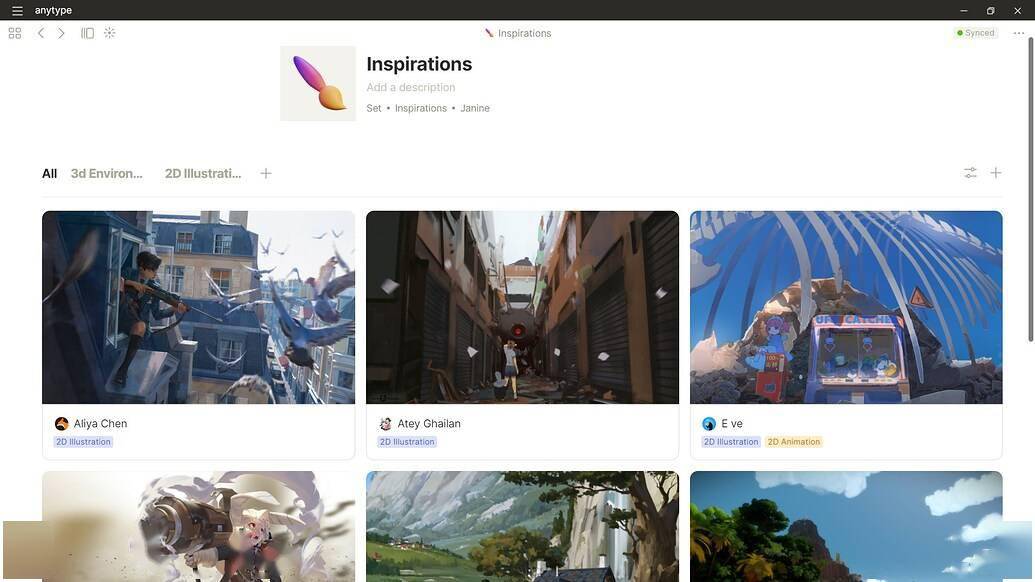Screen dimensions: 1035x582
Task: Click the Add a description field
Action: pyautogui.click(x=411, y=88)
